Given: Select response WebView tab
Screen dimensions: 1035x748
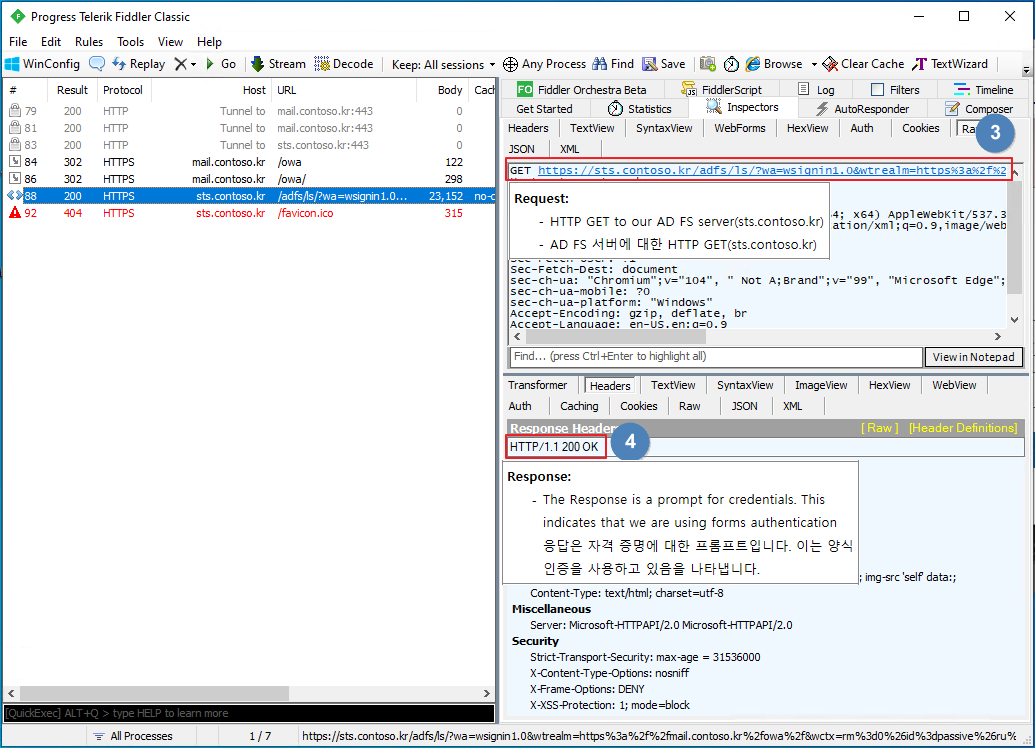Looking at the screenshot, I should tap(954, 385).
